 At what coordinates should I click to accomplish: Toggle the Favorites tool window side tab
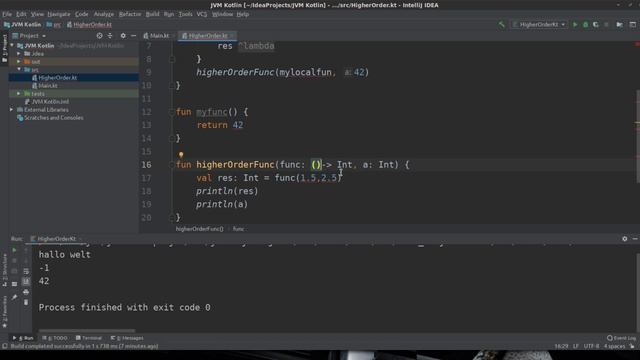(4, 312)
